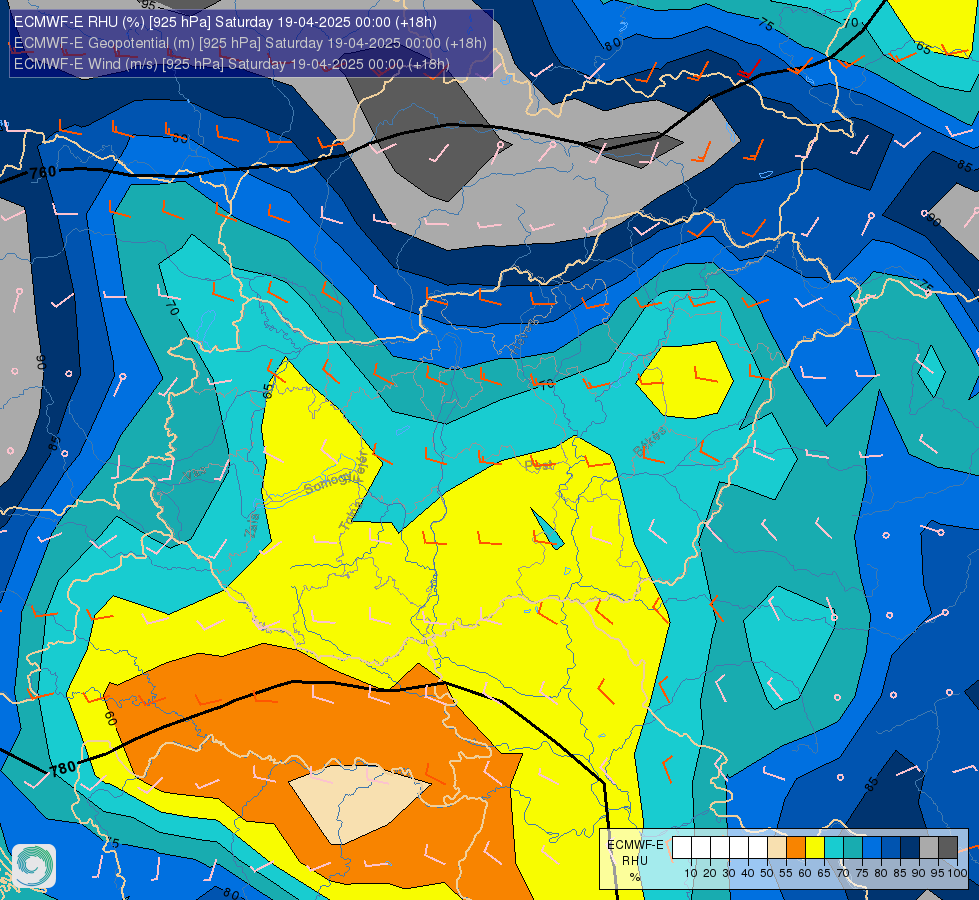Pick the medium blue 80–85 legend swatch
The width and height of the screenshot is (979, 900).
pos(891,848)
